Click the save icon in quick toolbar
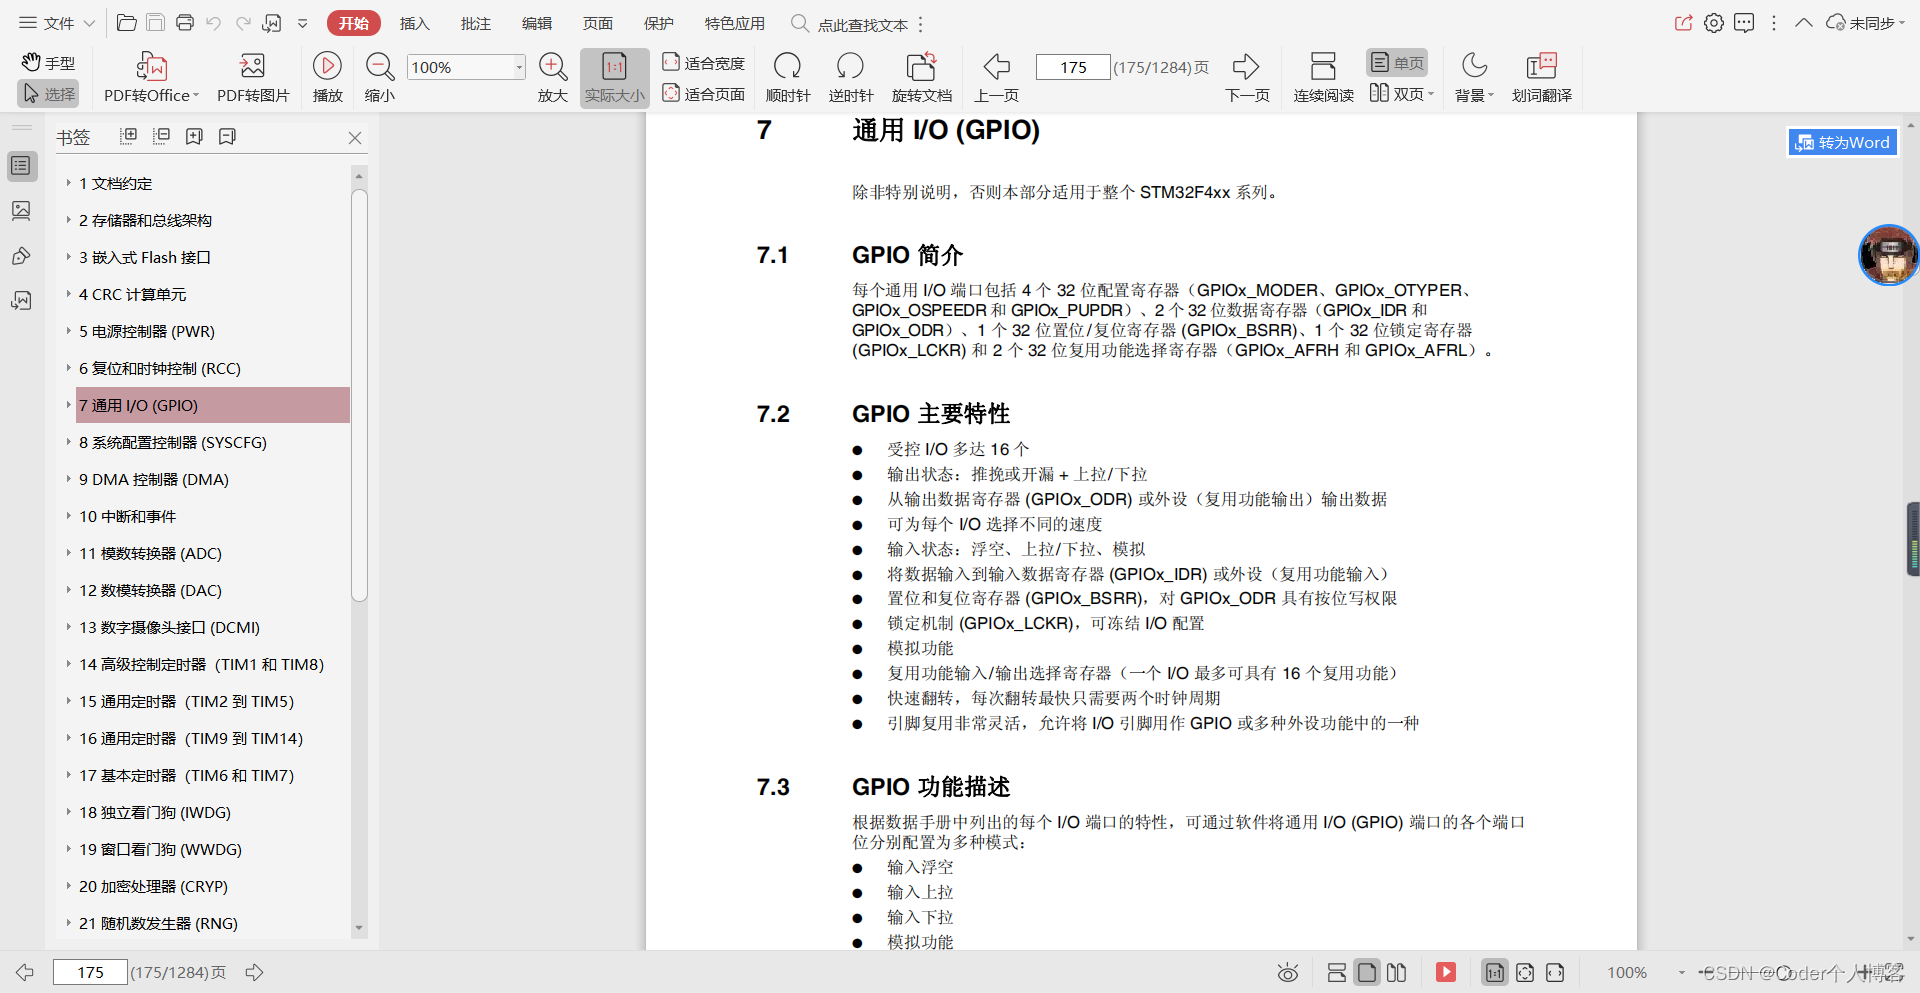The width and height of the screenshot is (1920, 993). 155,23
